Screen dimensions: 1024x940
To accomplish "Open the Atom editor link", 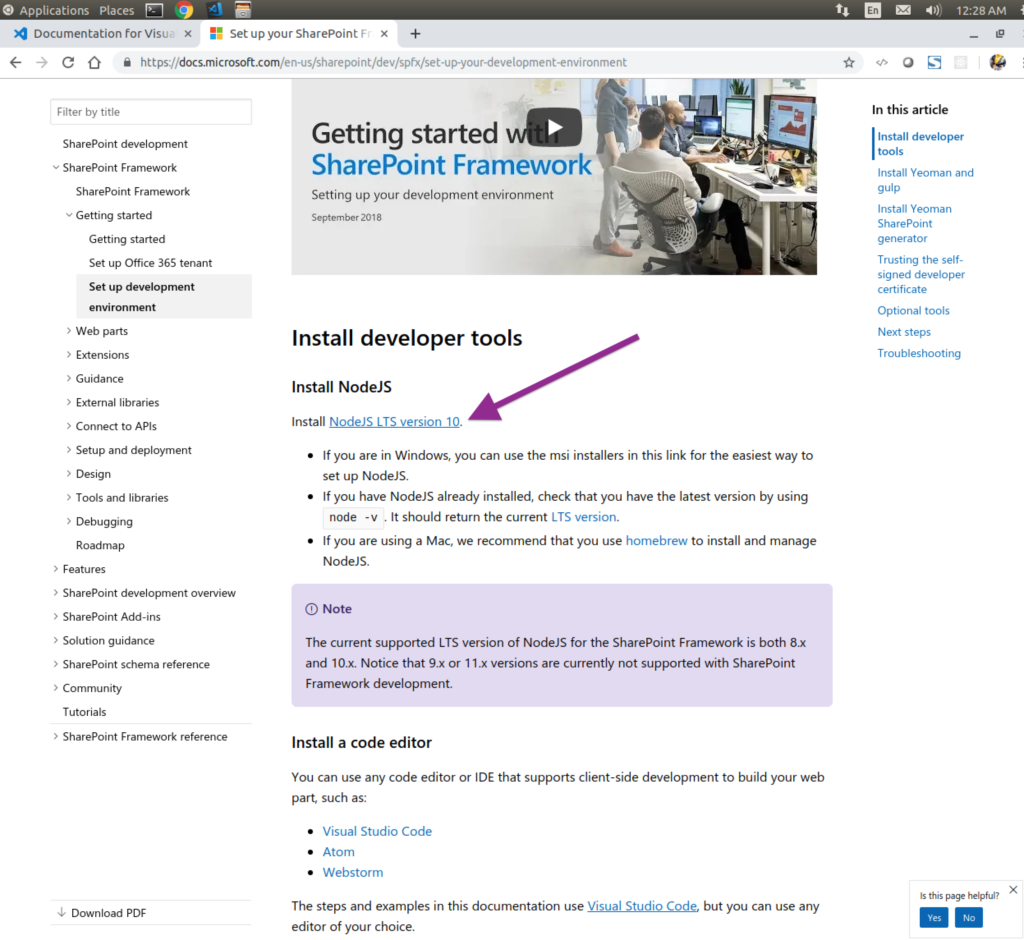I will [338, 852].
